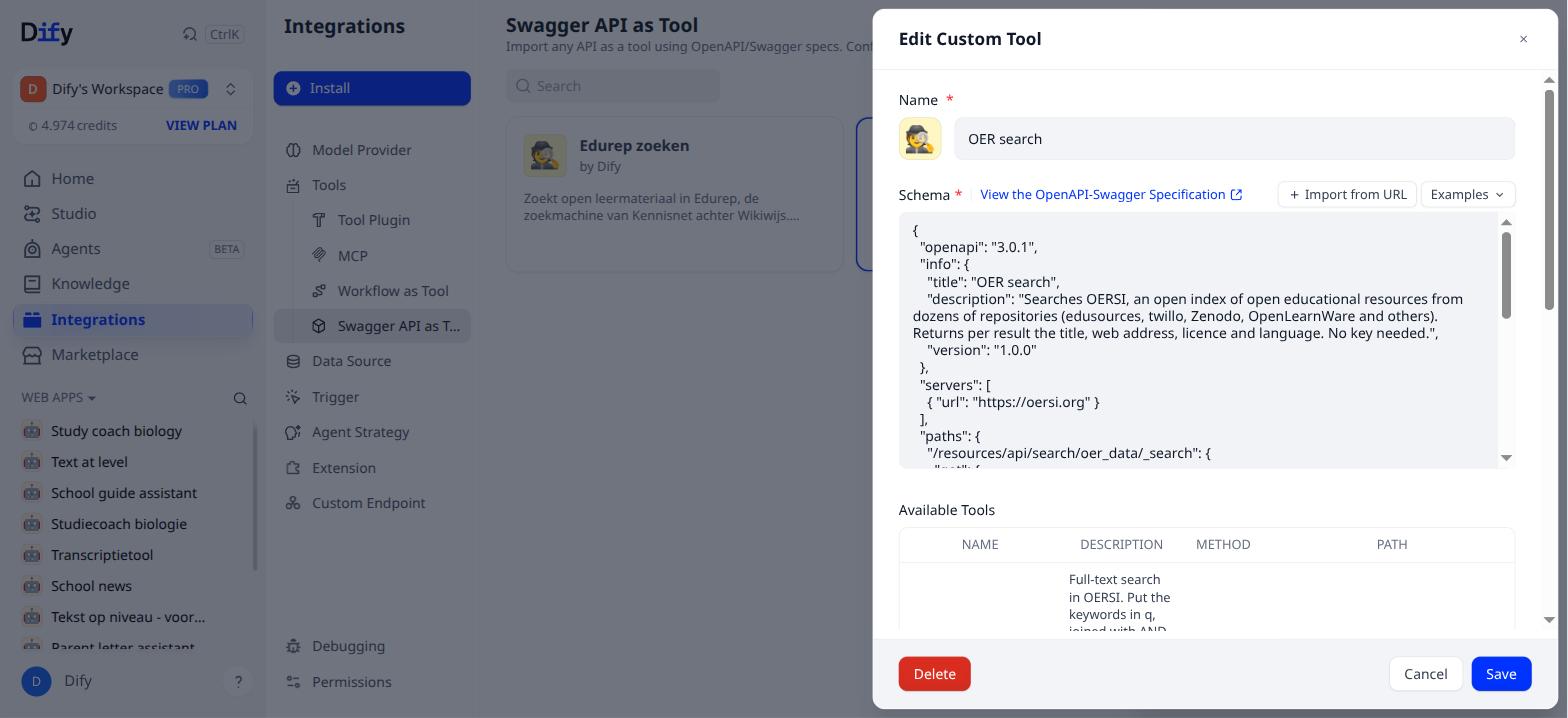Click the Workflow as Tool icon

pos(319,291)
